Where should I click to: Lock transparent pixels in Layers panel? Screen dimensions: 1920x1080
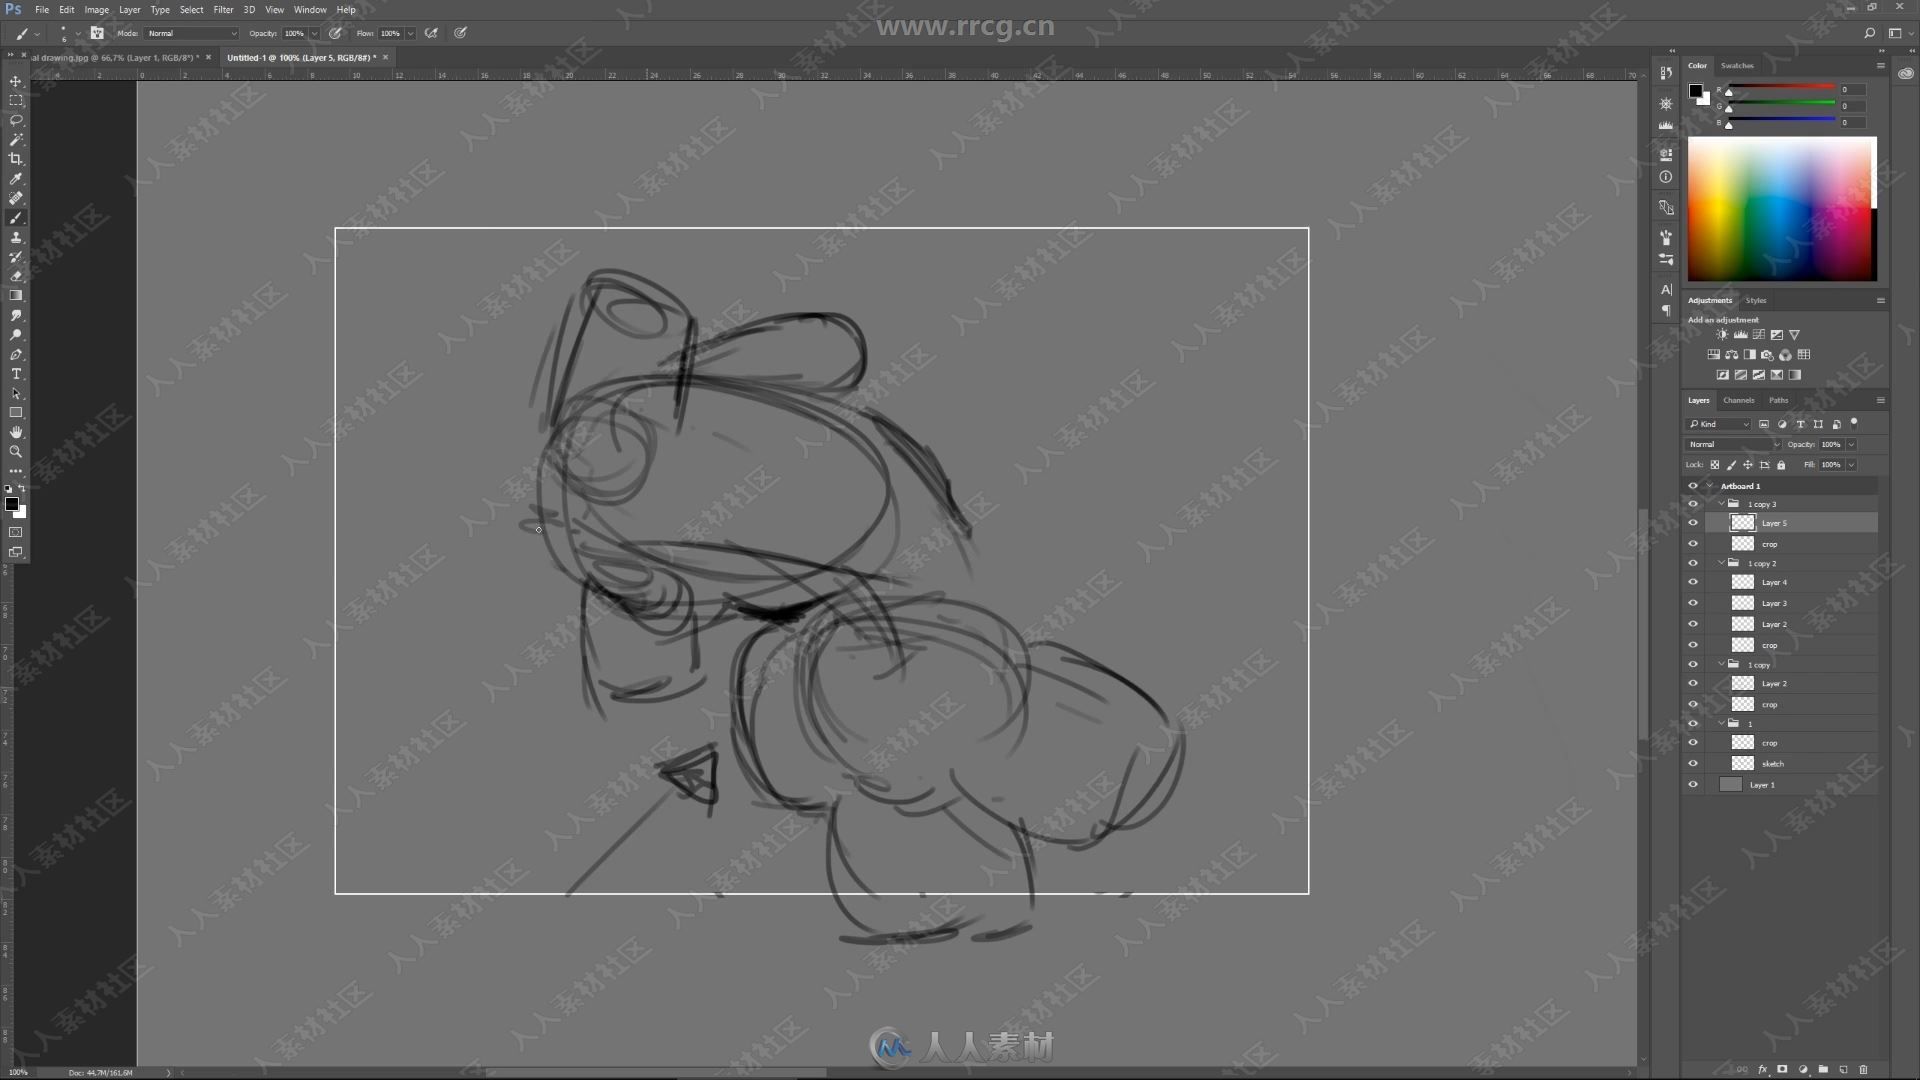1714,465
